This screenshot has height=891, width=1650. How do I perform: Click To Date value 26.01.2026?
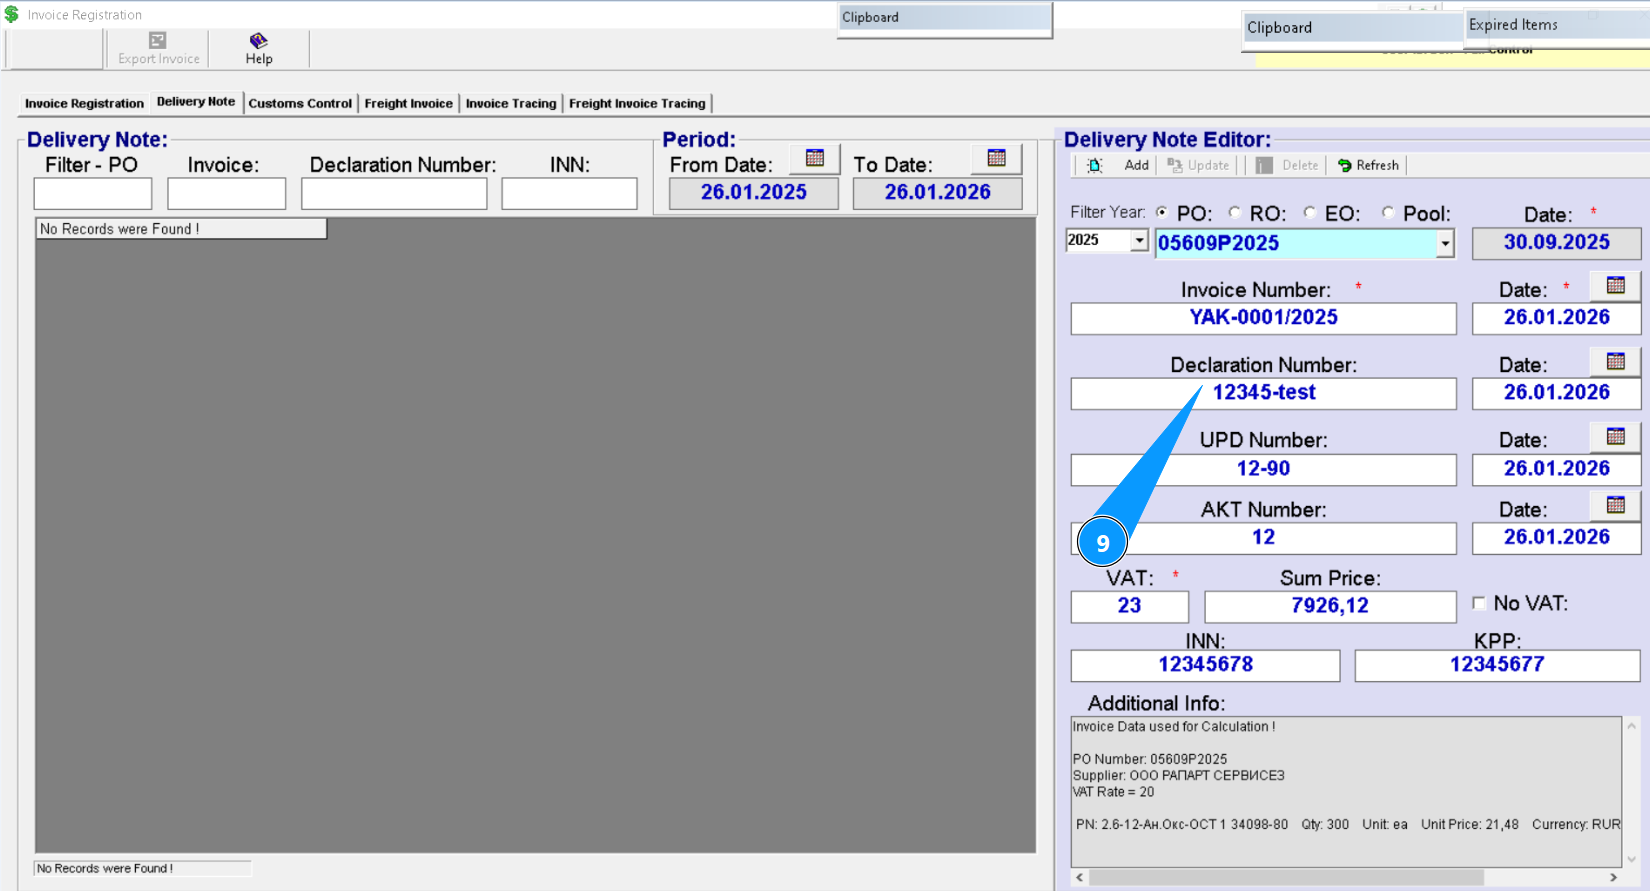pos(938,193)
